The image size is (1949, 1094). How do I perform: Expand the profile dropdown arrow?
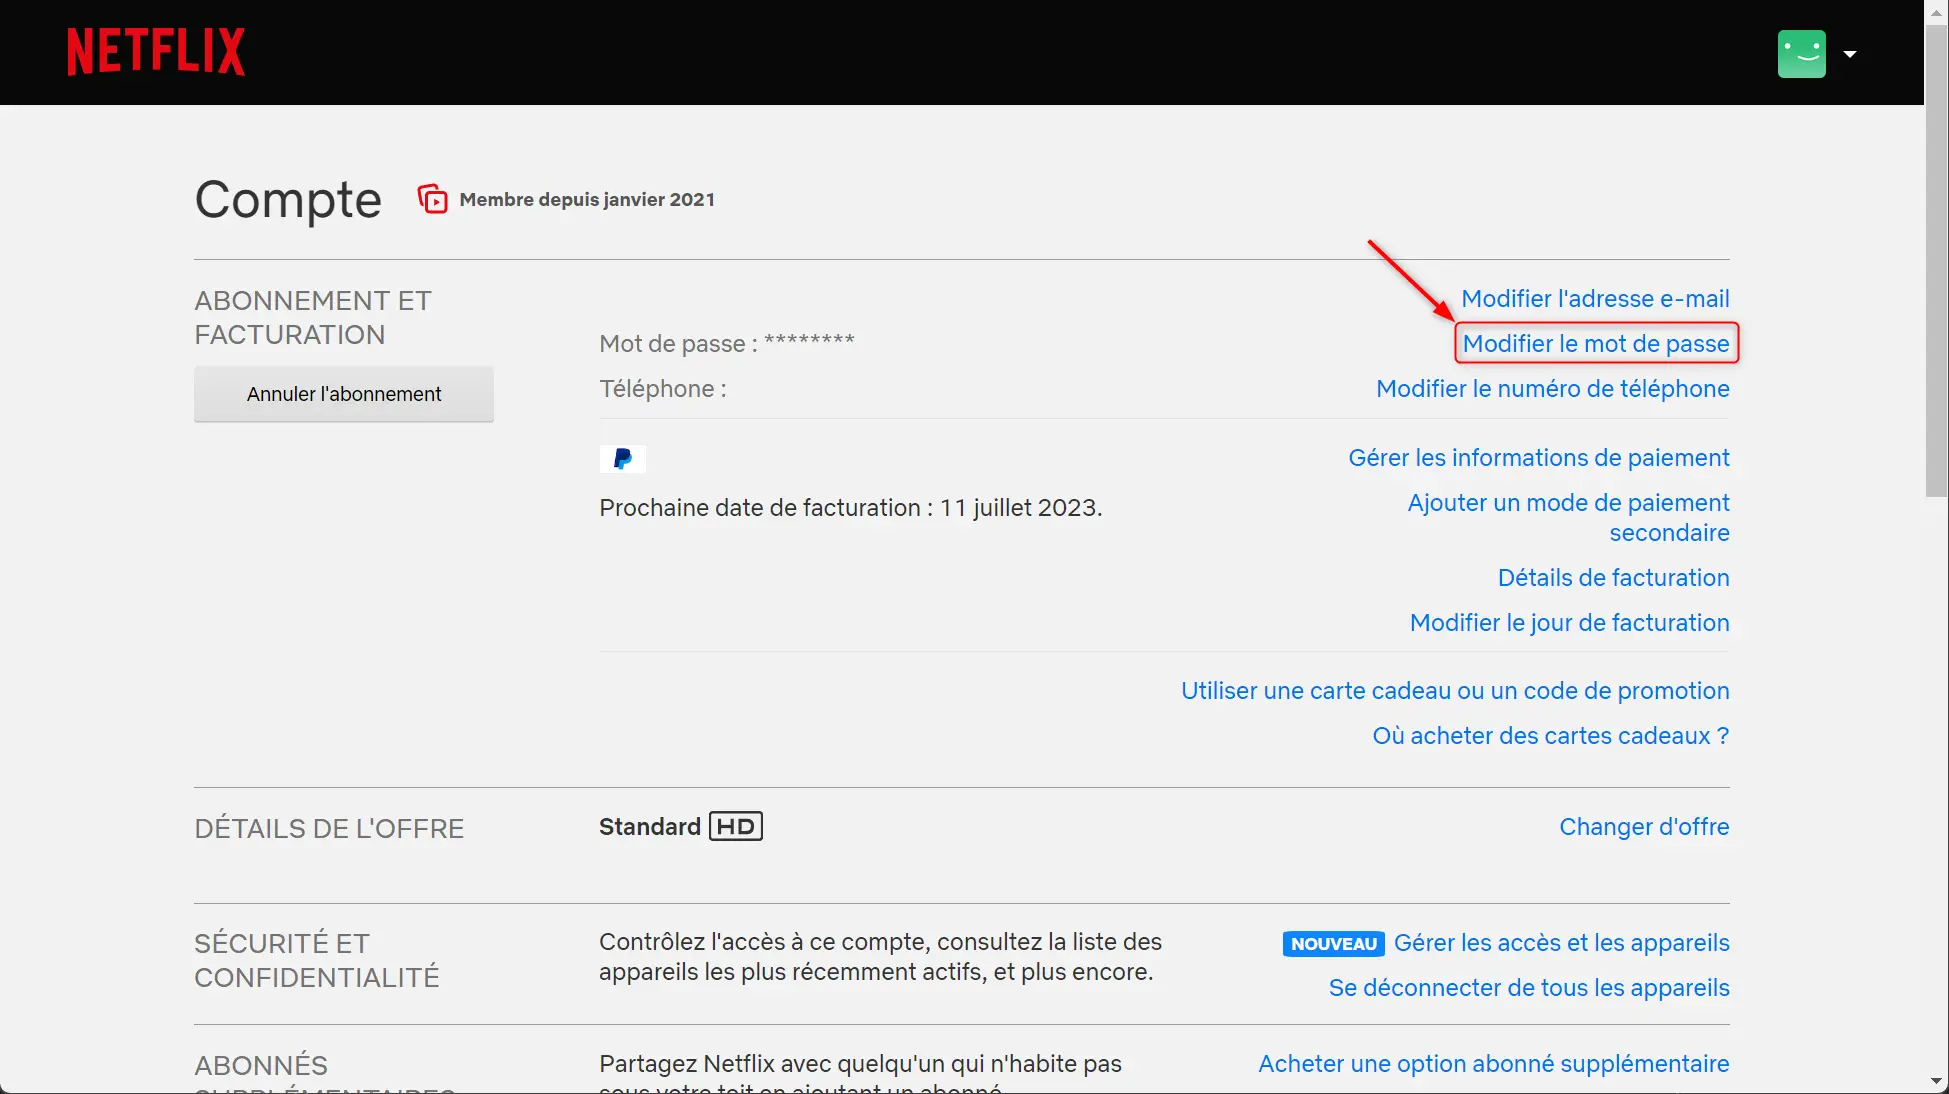(1850, 54)
